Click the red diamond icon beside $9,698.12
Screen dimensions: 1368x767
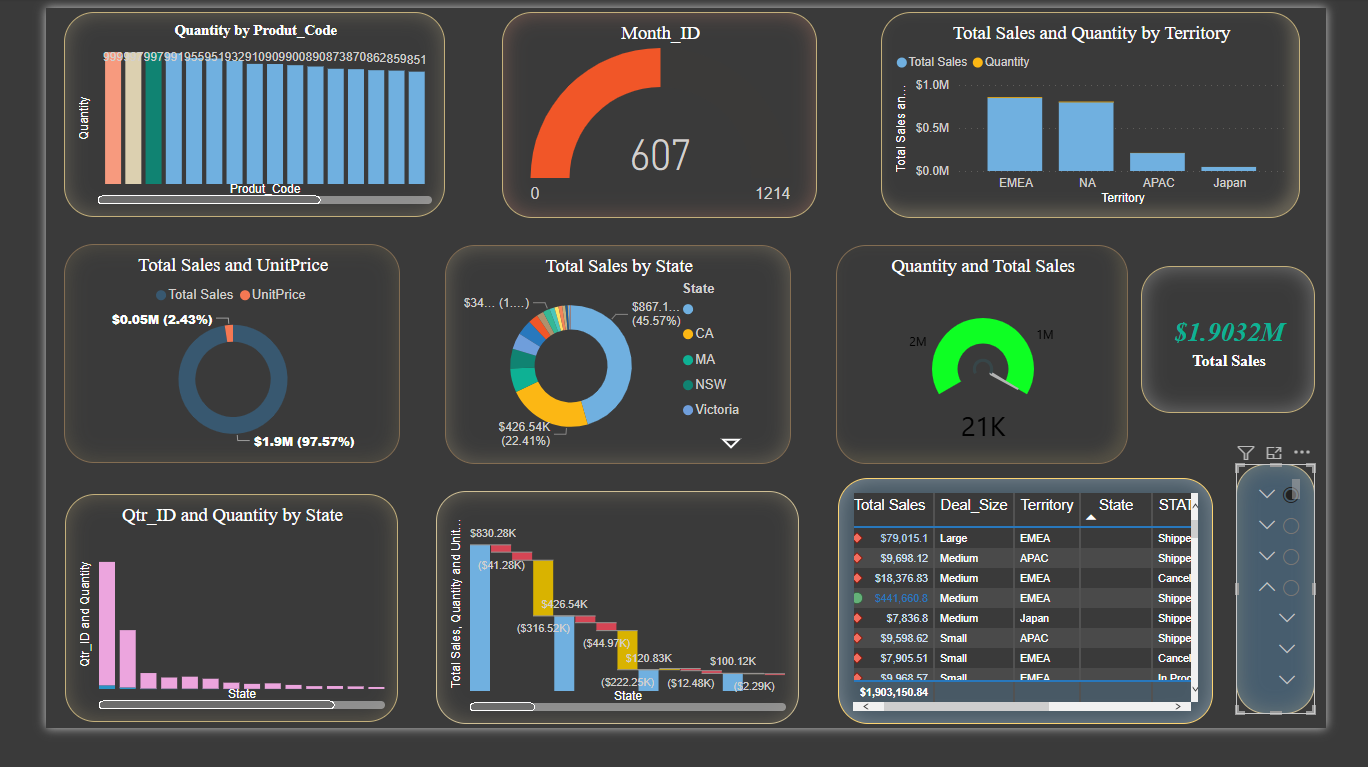tap(857, 558)
